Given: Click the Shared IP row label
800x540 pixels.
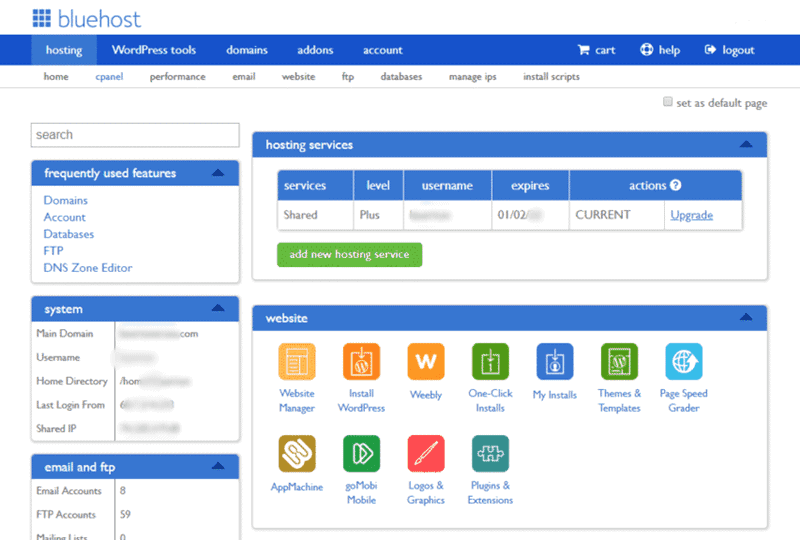Looking at the screenshot, I should pyautogui.click(x=56, y=428).
